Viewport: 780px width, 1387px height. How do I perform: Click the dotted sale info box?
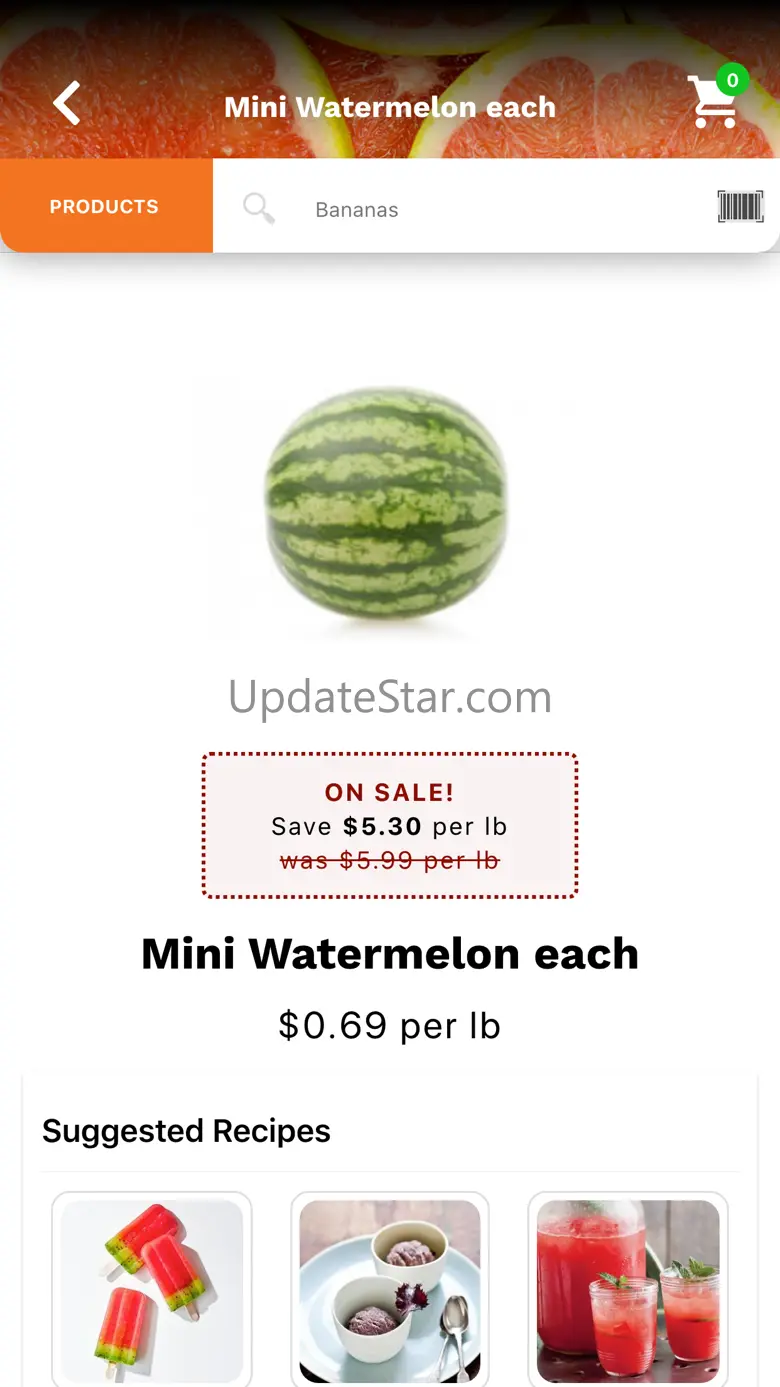tap(390, 826)
